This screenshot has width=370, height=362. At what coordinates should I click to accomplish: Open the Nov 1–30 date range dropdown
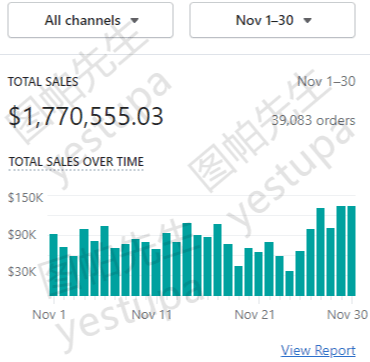click(x=272, y=20)
